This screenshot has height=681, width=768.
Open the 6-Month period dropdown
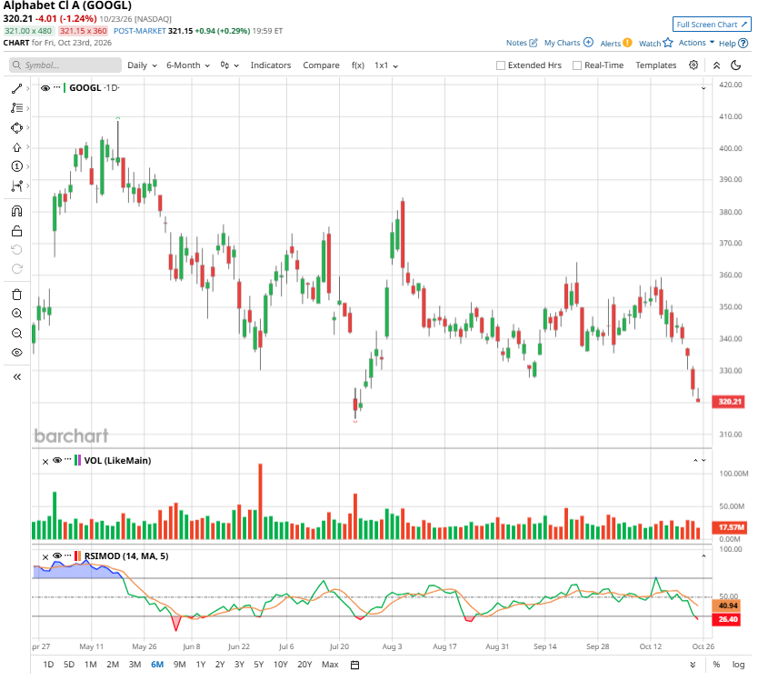pyautogui.click(x=188, y=65)
